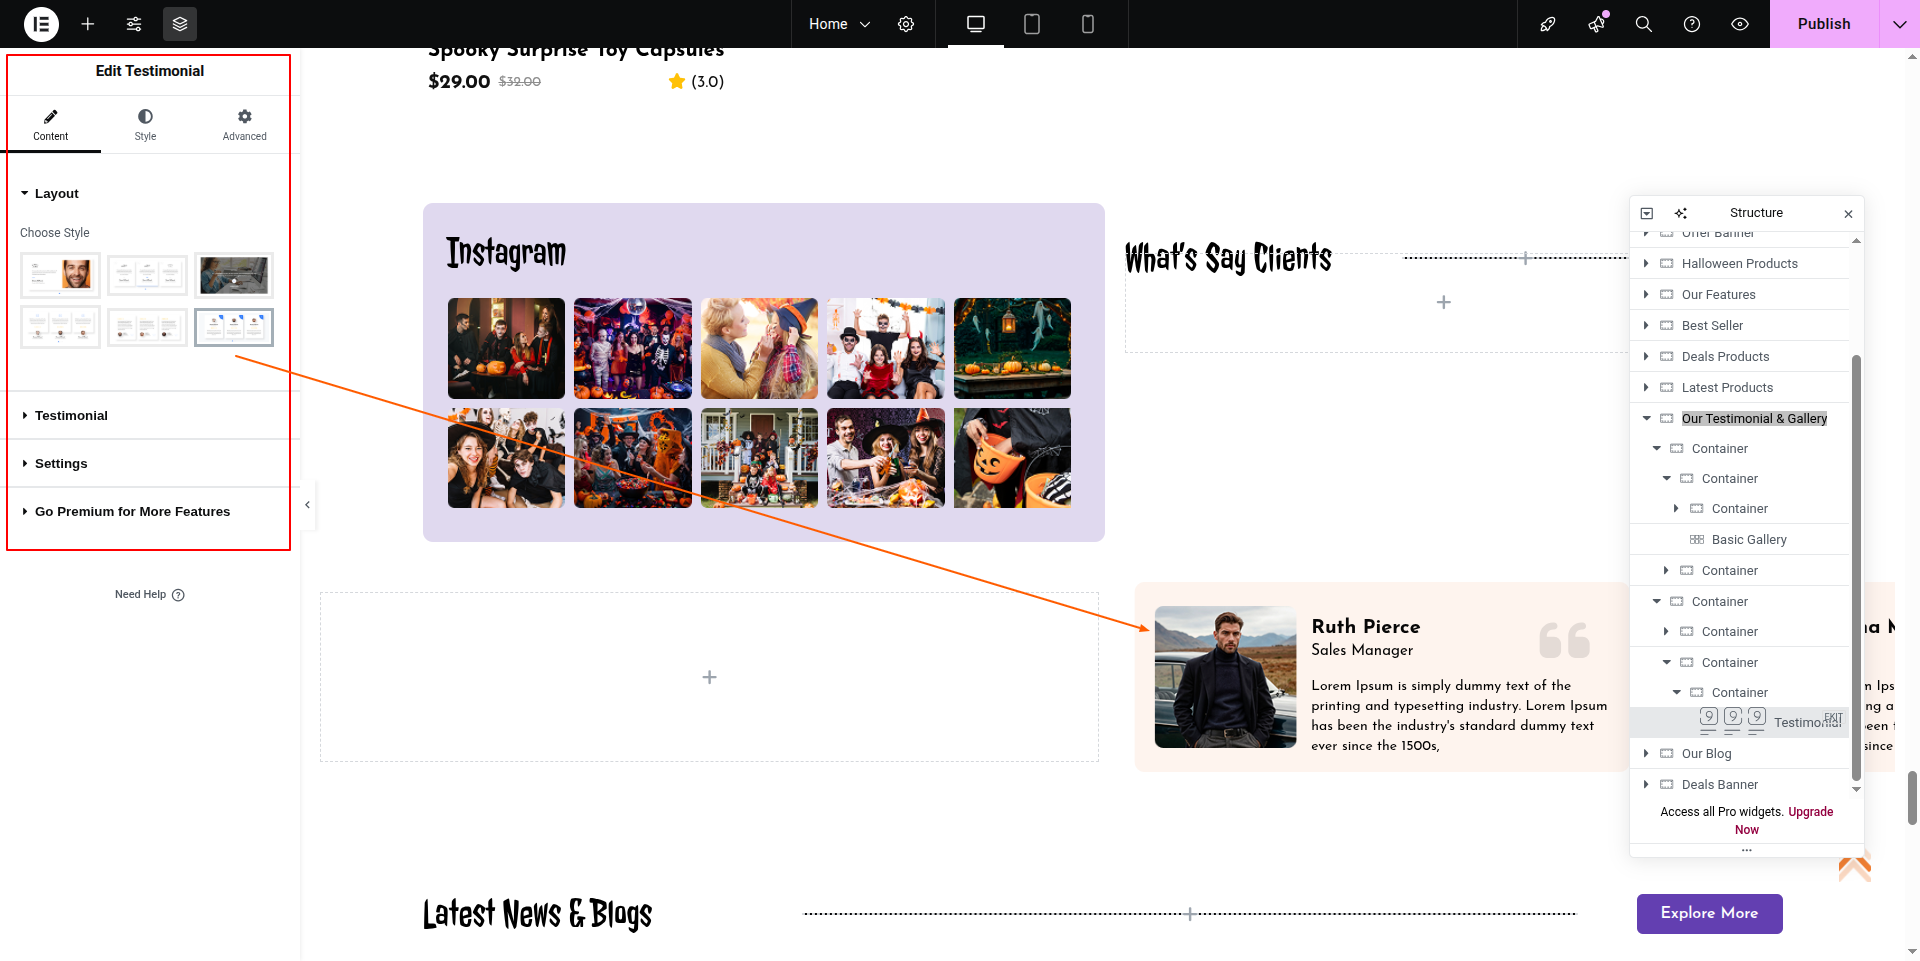Switch to the Content tab
This screenshot has width=1920, height=961.
tap(51, 126)
